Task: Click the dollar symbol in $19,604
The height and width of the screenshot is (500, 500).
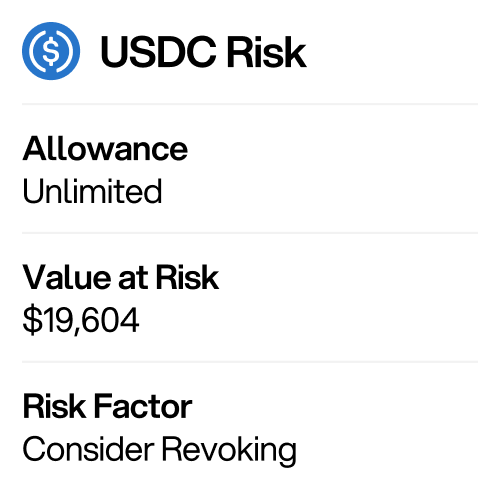Action: point(33,320)
